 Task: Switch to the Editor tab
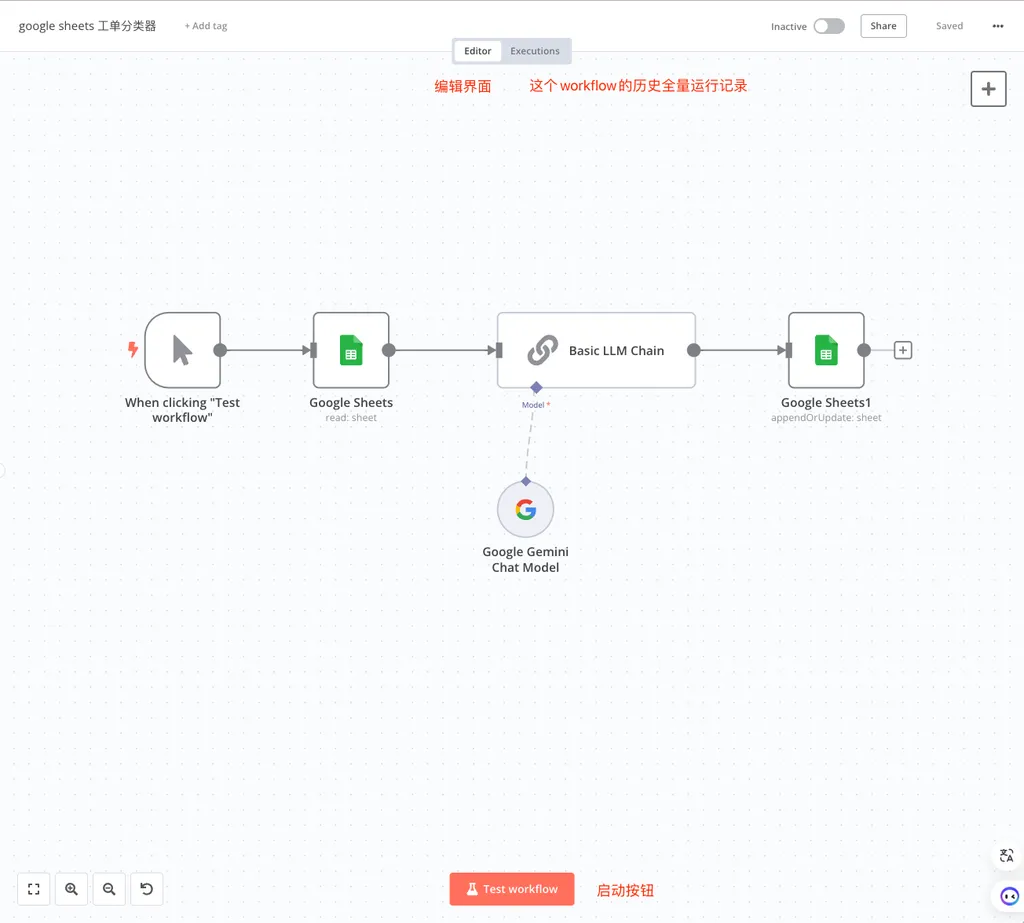[x=478, y=51]
